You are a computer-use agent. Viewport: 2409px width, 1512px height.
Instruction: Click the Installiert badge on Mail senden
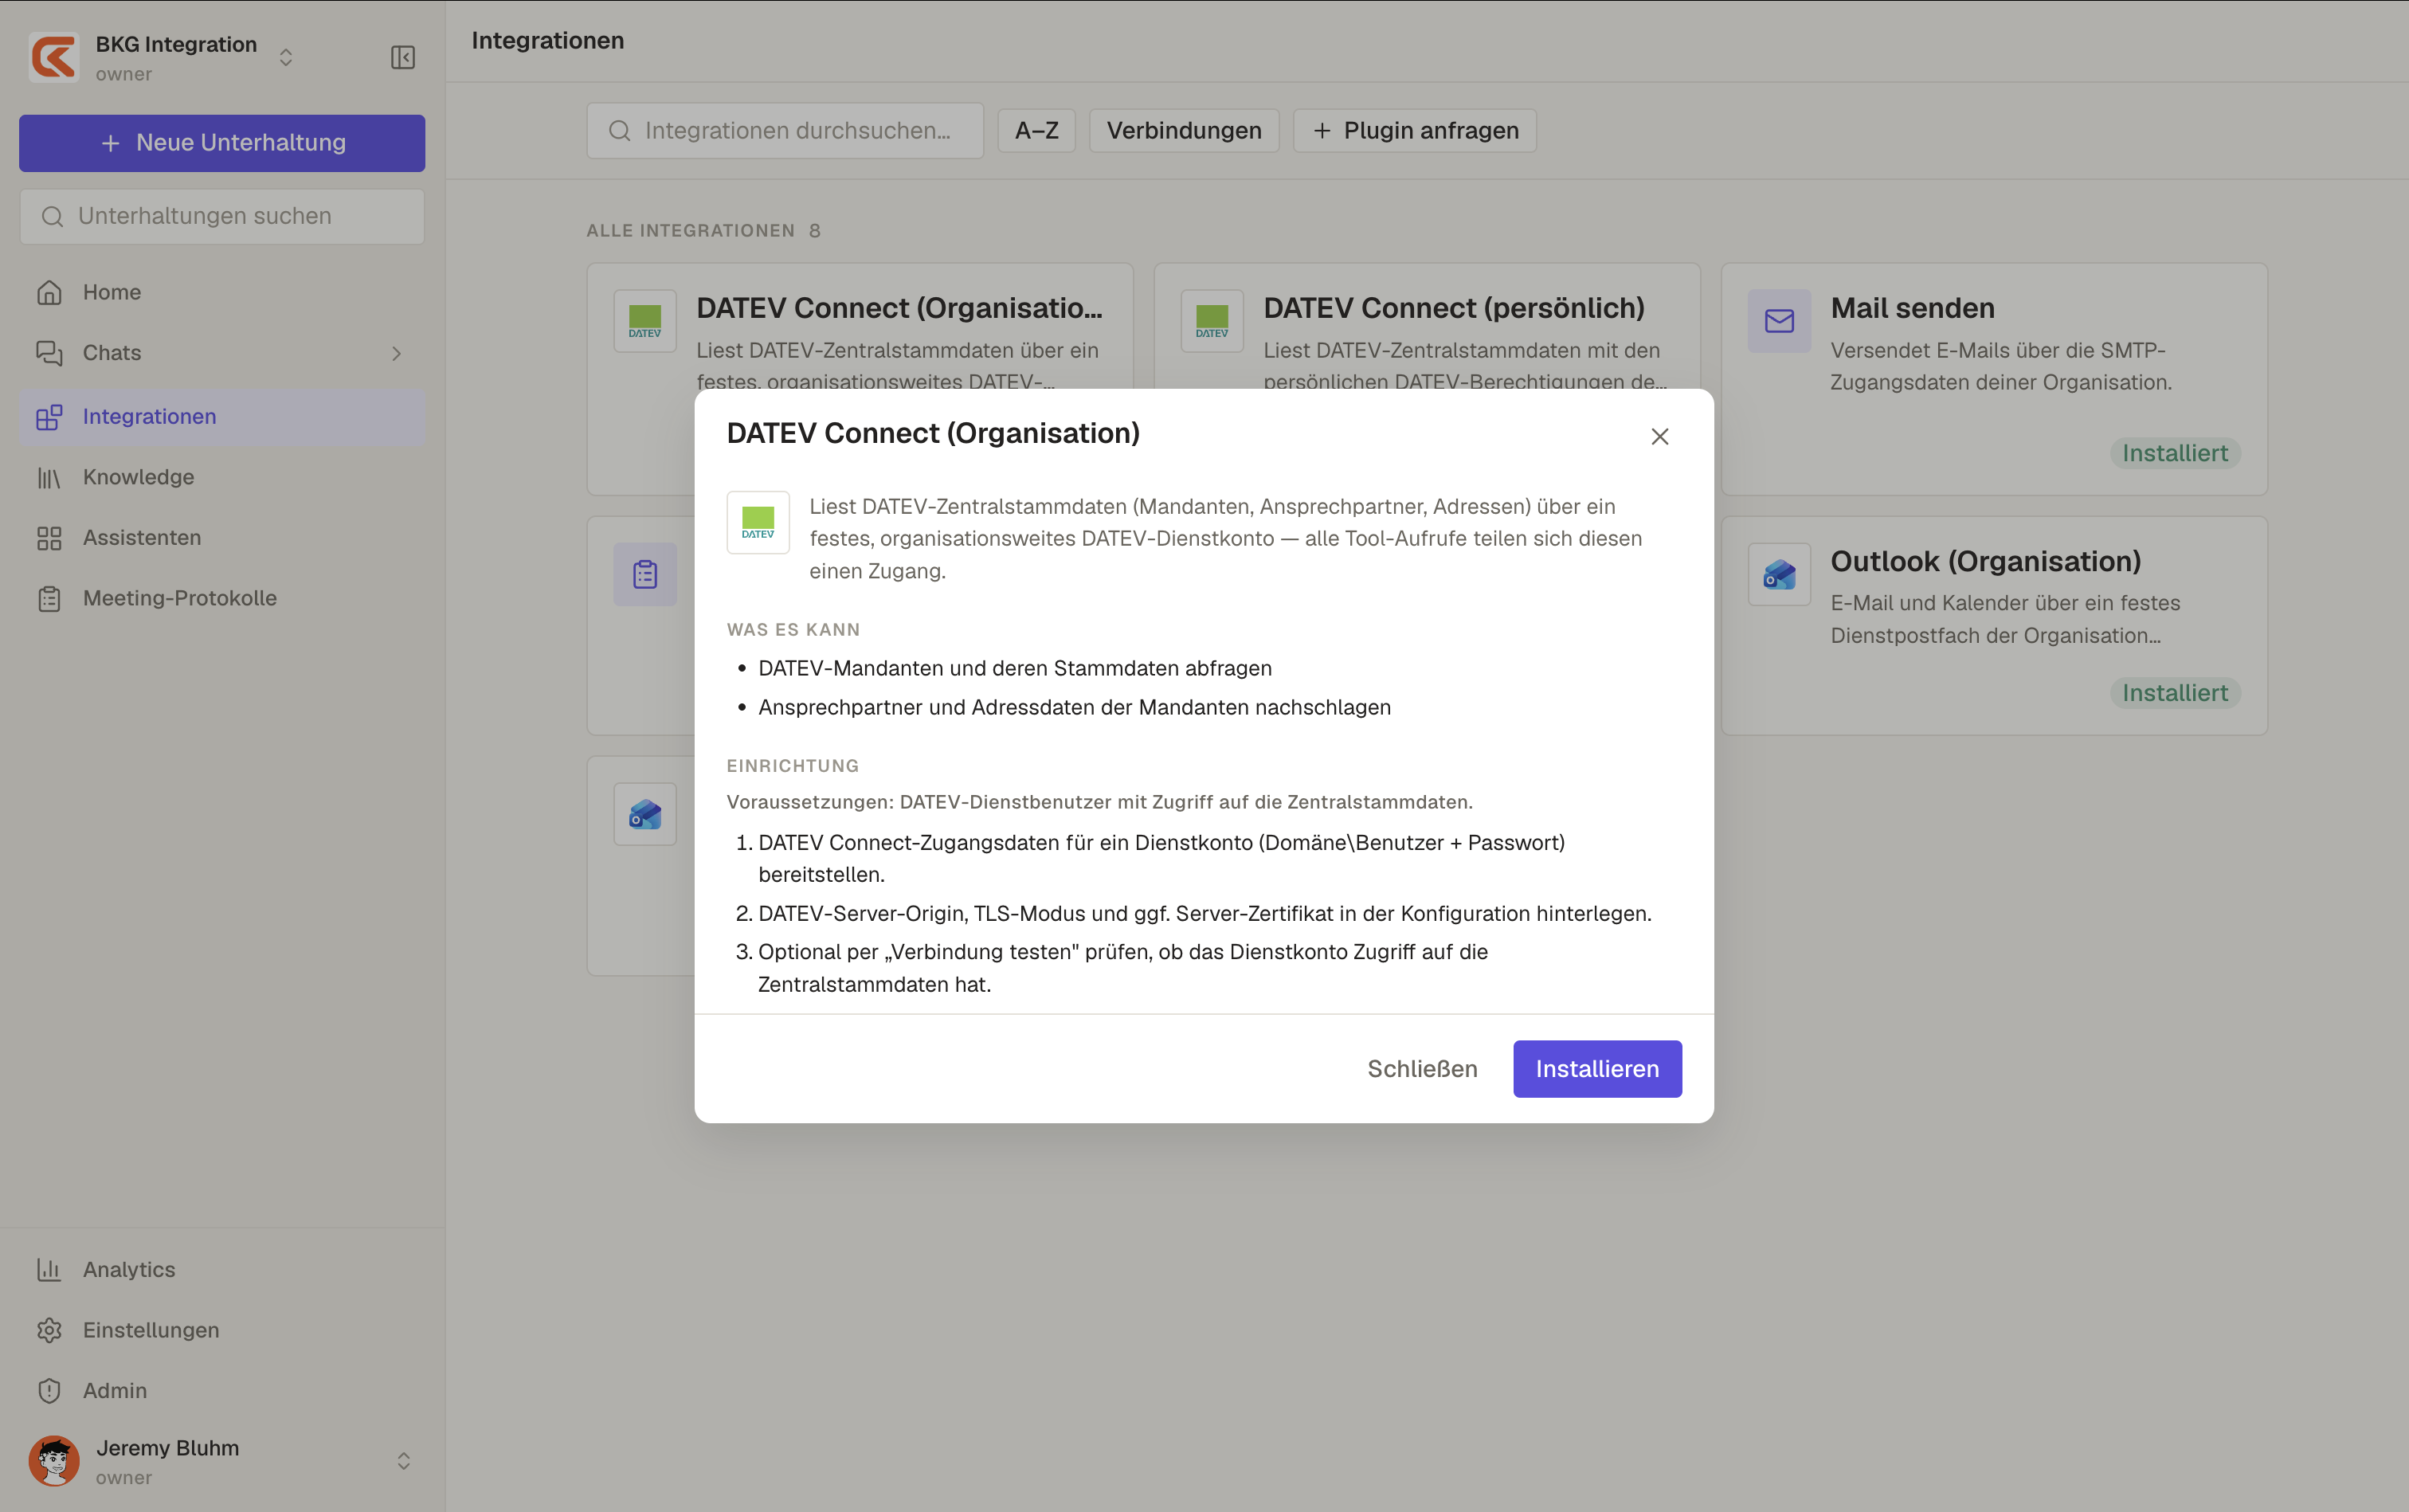coord(2175,453)
